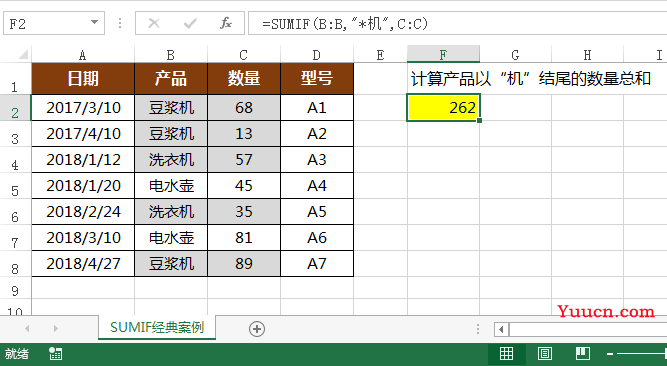Click quantity cell 68
The width and height of the screenshot is (667, 366).
click(x=244, y=108)
